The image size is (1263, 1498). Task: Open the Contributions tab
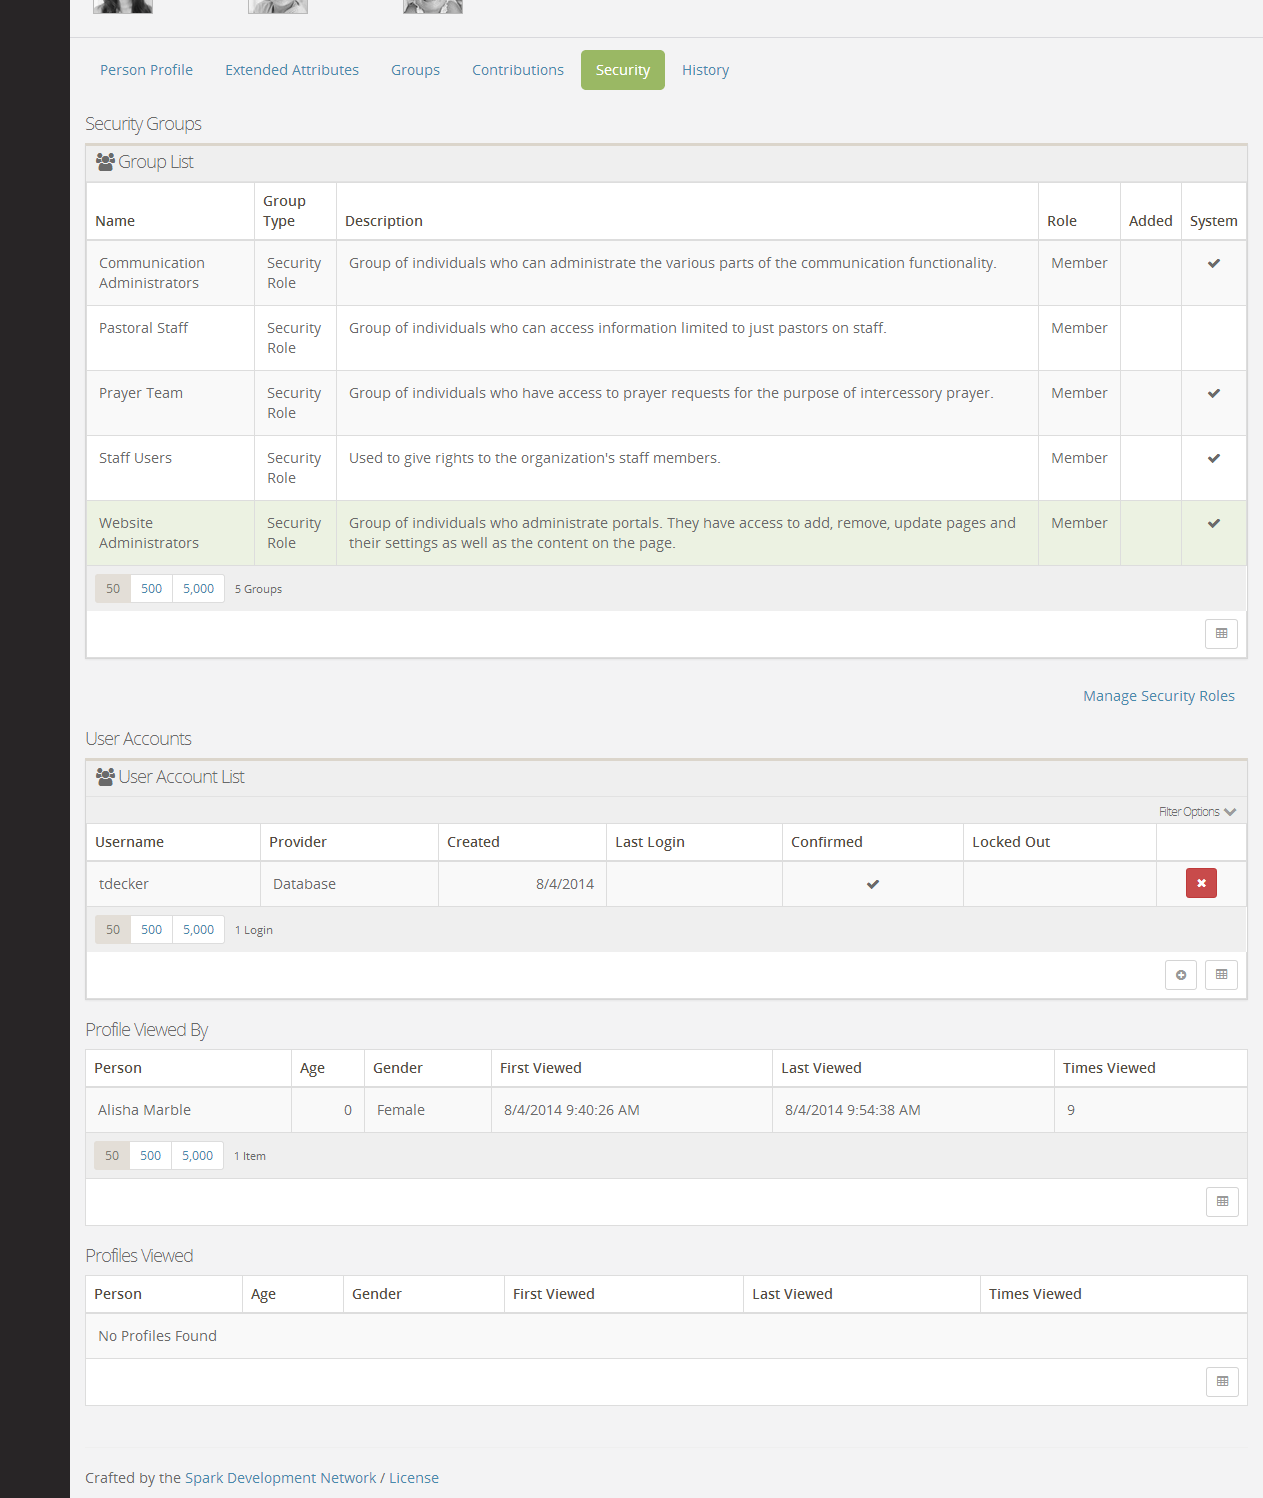pos(518,70)
